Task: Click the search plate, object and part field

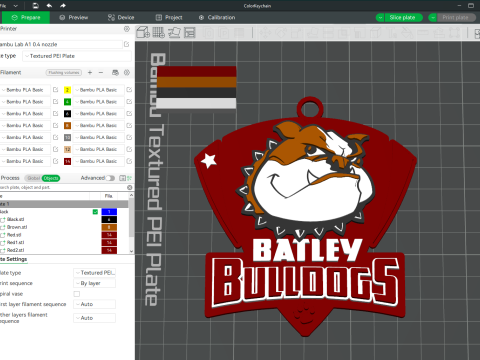Action: pos(63,187)
